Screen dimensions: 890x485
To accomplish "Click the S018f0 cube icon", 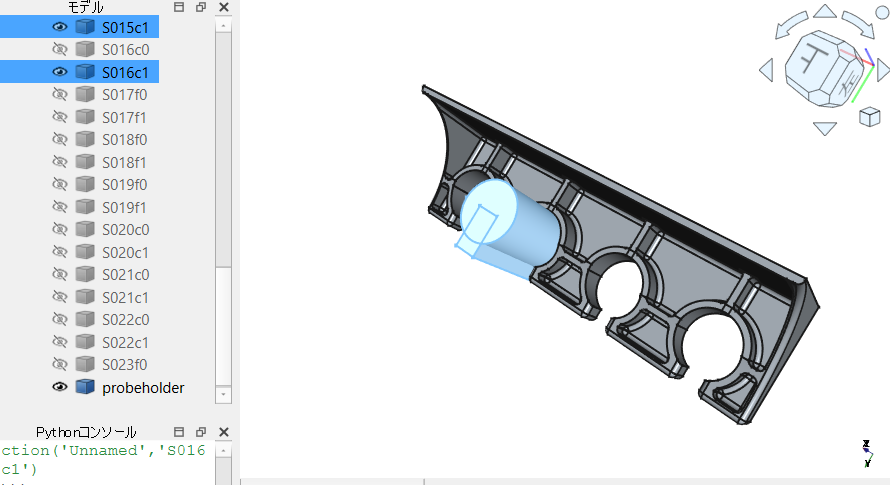I will coord(85,139).
